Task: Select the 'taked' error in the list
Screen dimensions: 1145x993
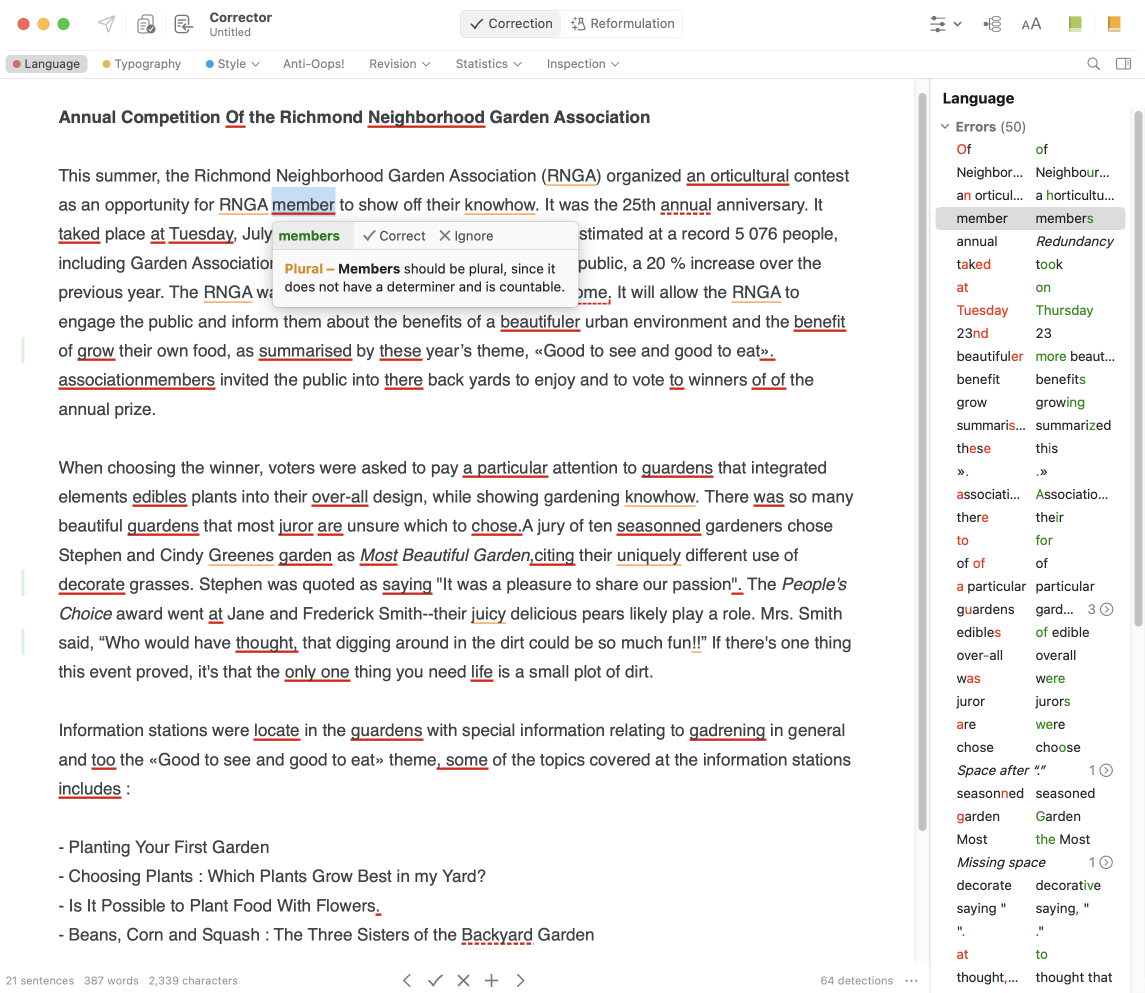Action: click(973, 264)
